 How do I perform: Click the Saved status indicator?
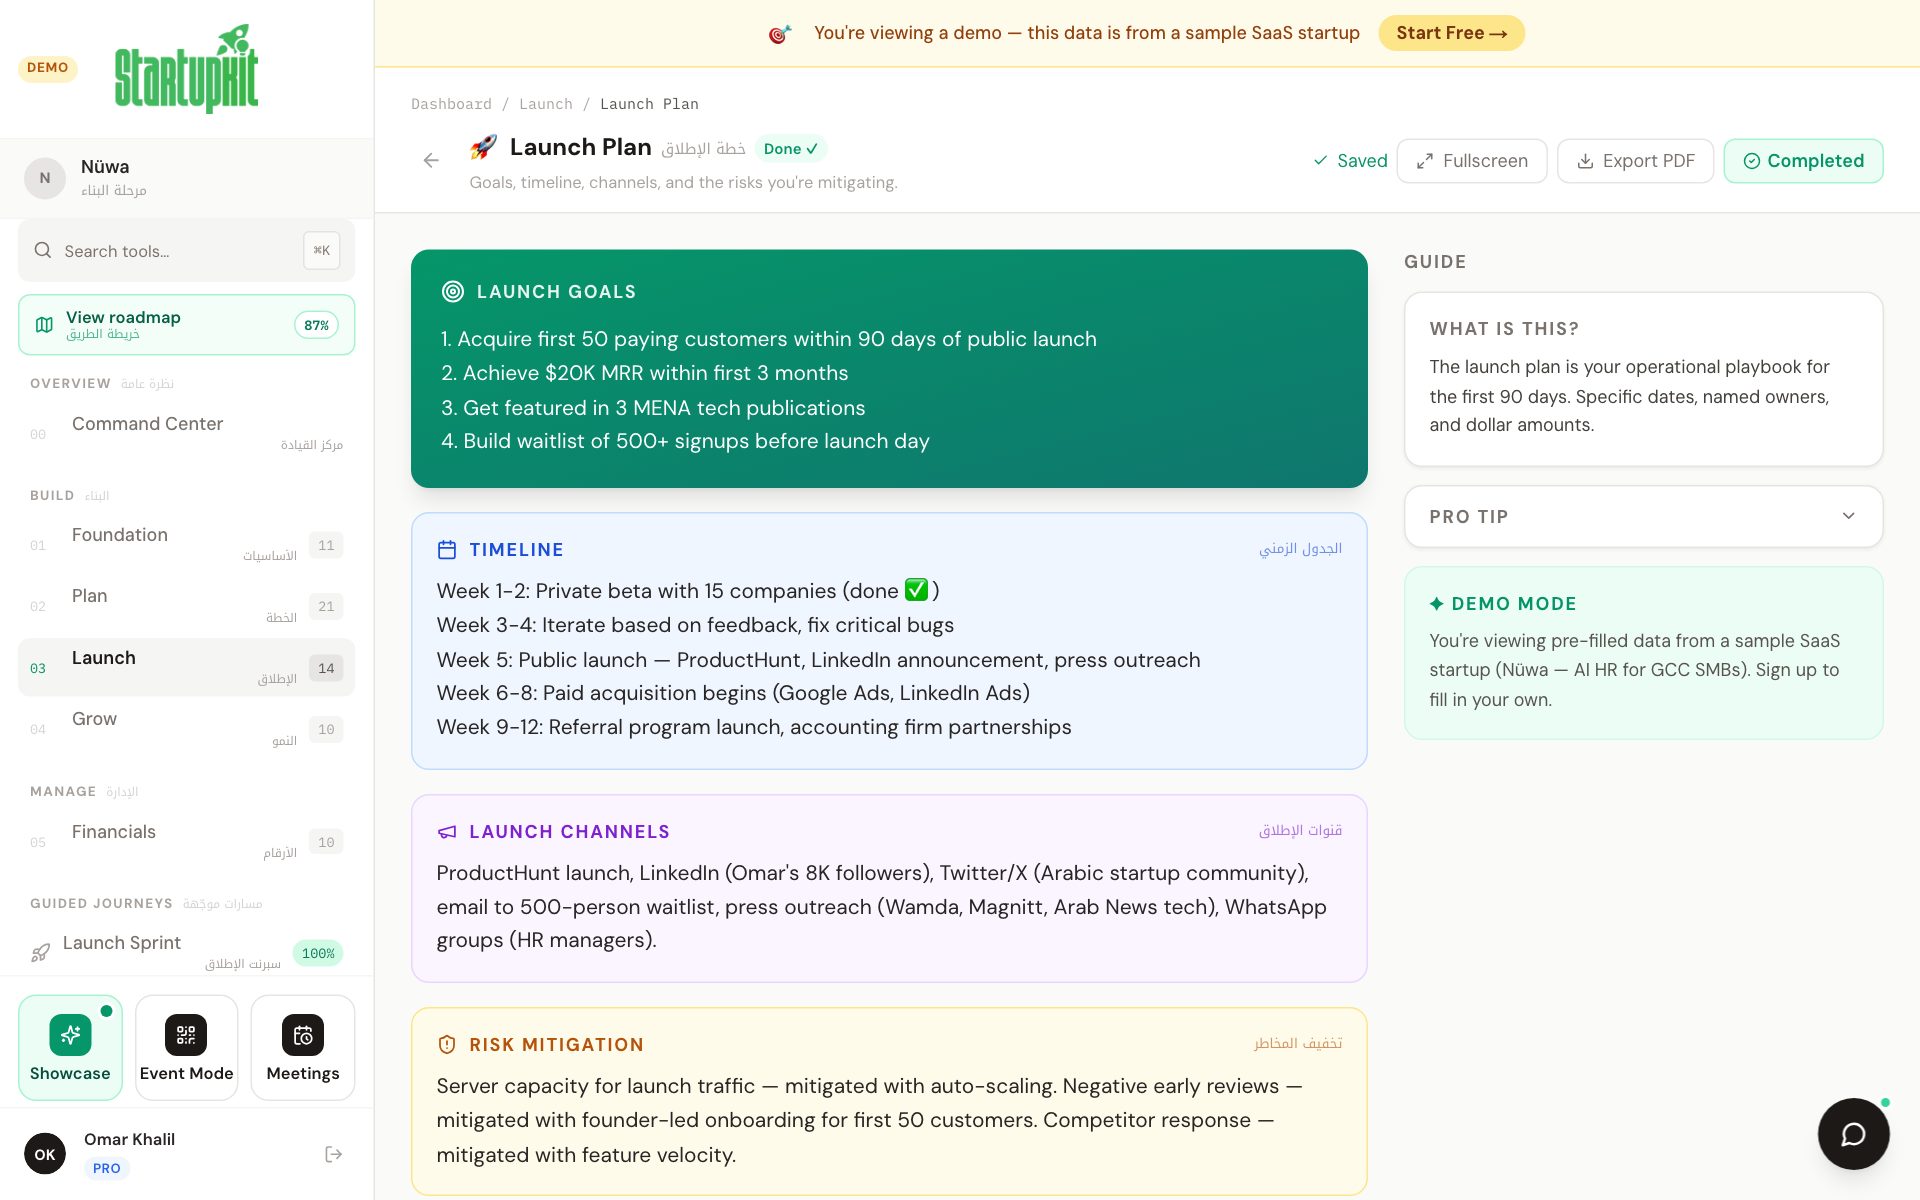tap(1350, 161)
